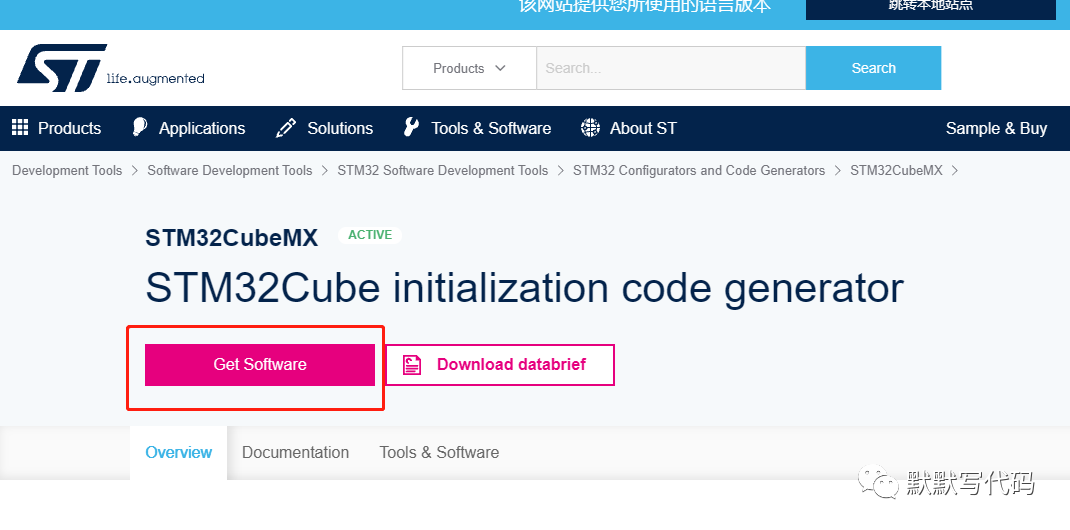Open STM32 Software Development Tools breadcrumb
The width and height of the screenshot is (1070, 530).
[443, 171]
